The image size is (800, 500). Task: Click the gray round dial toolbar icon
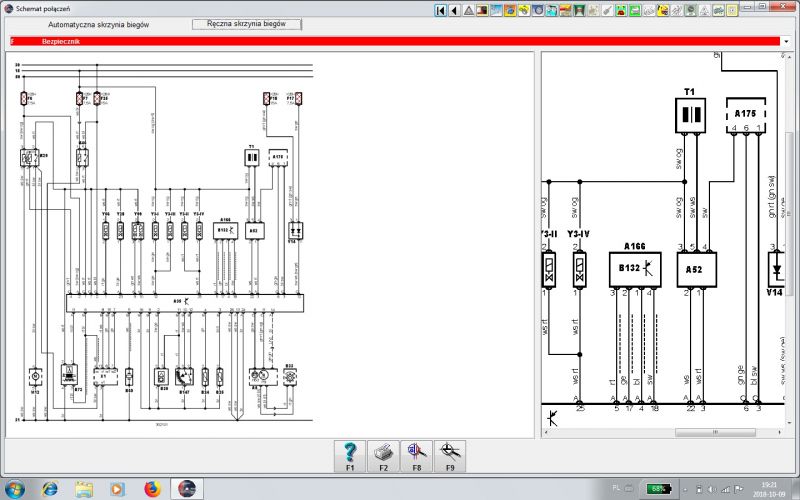[538, 10]
